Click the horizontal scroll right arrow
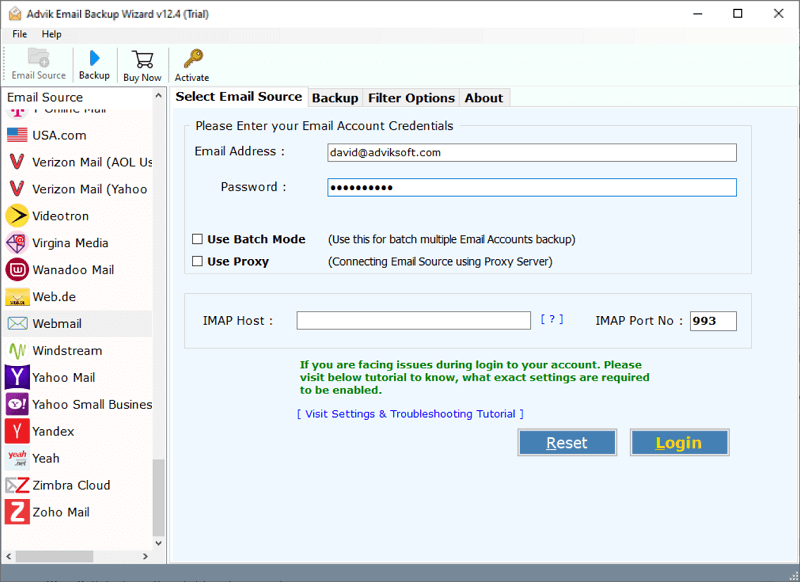Screen dimensions: 800x582 [145, 556]
